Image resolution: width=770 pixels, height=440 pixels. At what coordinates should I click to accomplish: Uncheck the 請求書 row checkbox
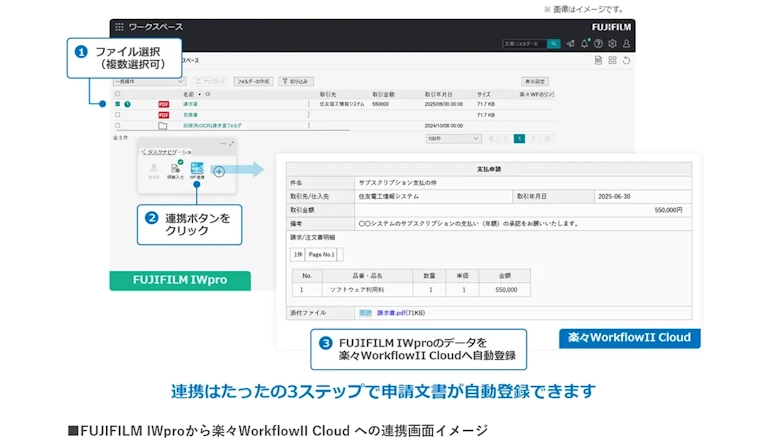click(117, 104)
